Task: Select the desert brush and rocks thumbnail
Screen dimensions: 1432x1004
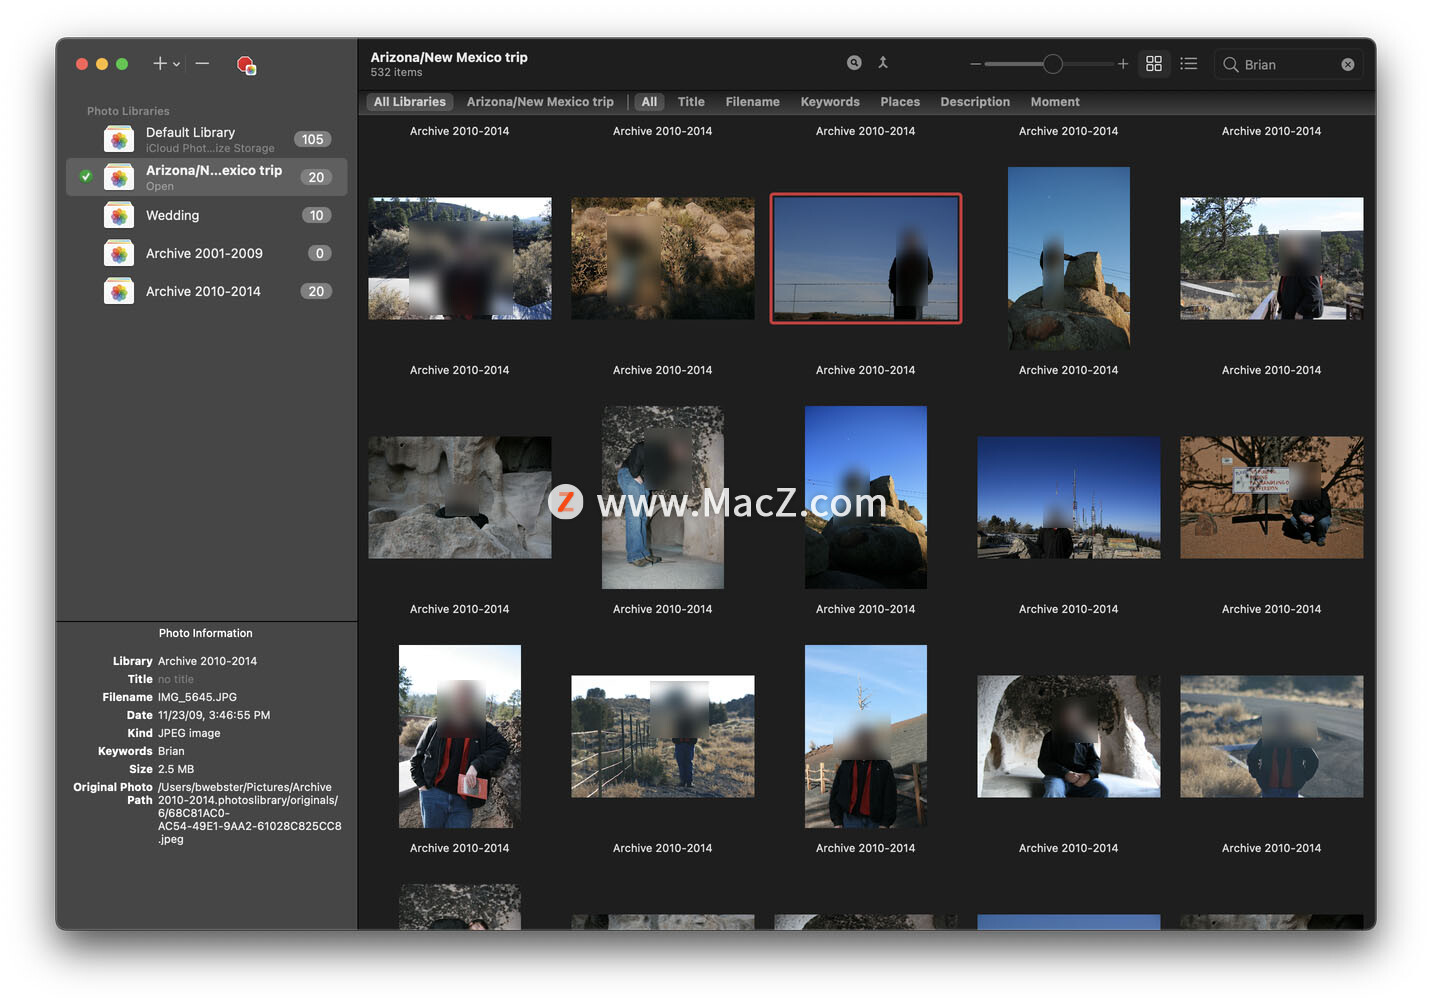Action: (663, 258)
